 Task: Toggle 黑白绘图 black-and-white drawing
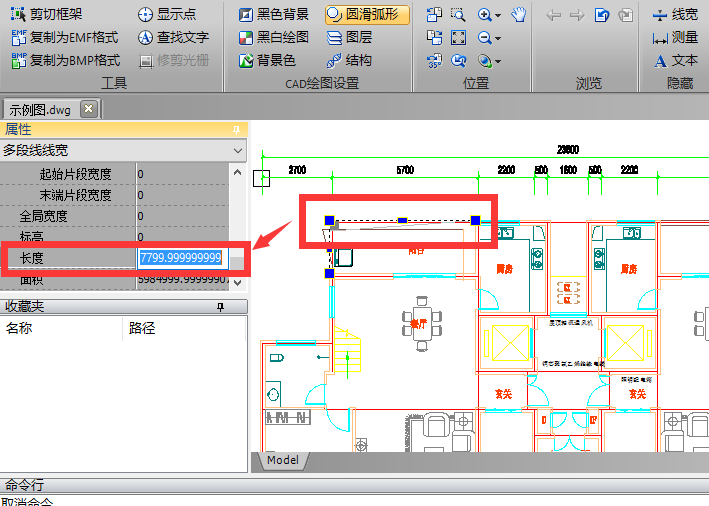point(274,38)
